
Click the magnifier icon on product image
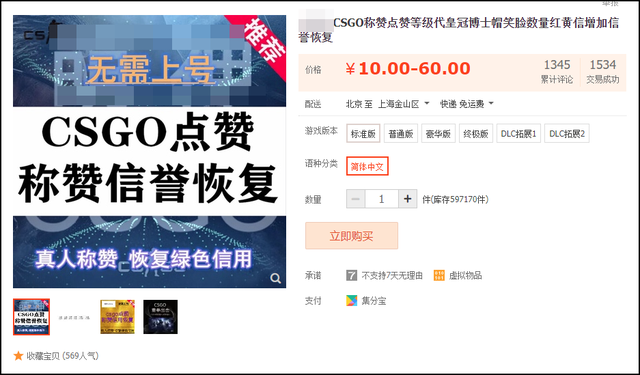(x=276, y=278)
